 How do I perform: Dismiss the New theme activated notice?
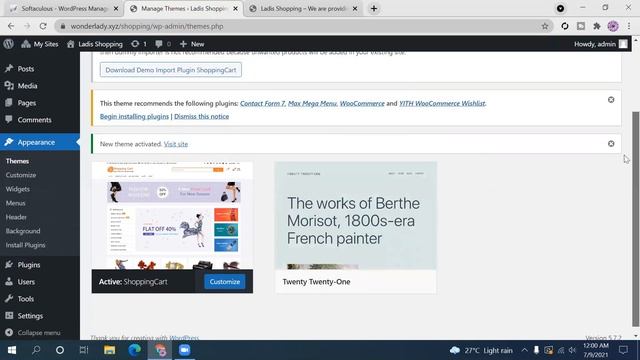pos(611,144)
